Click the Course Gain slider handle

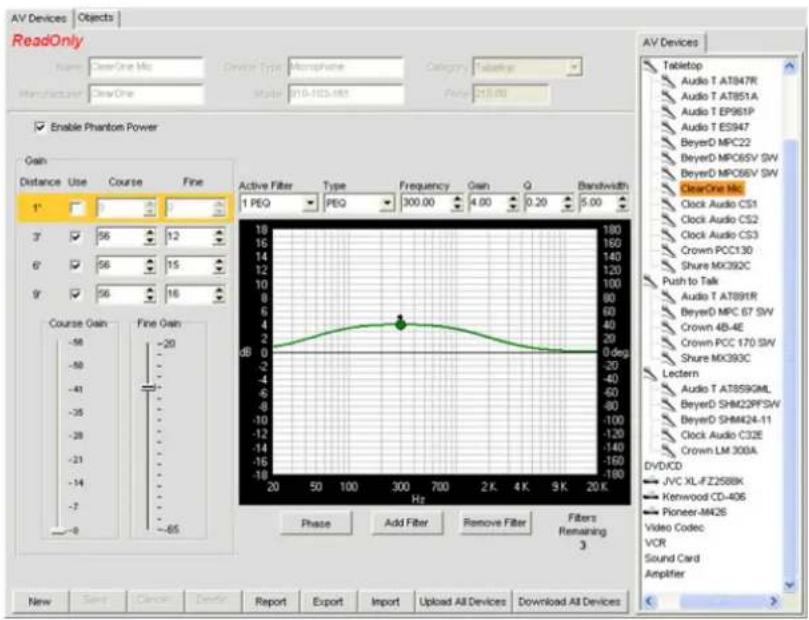[x=59, y=531]
